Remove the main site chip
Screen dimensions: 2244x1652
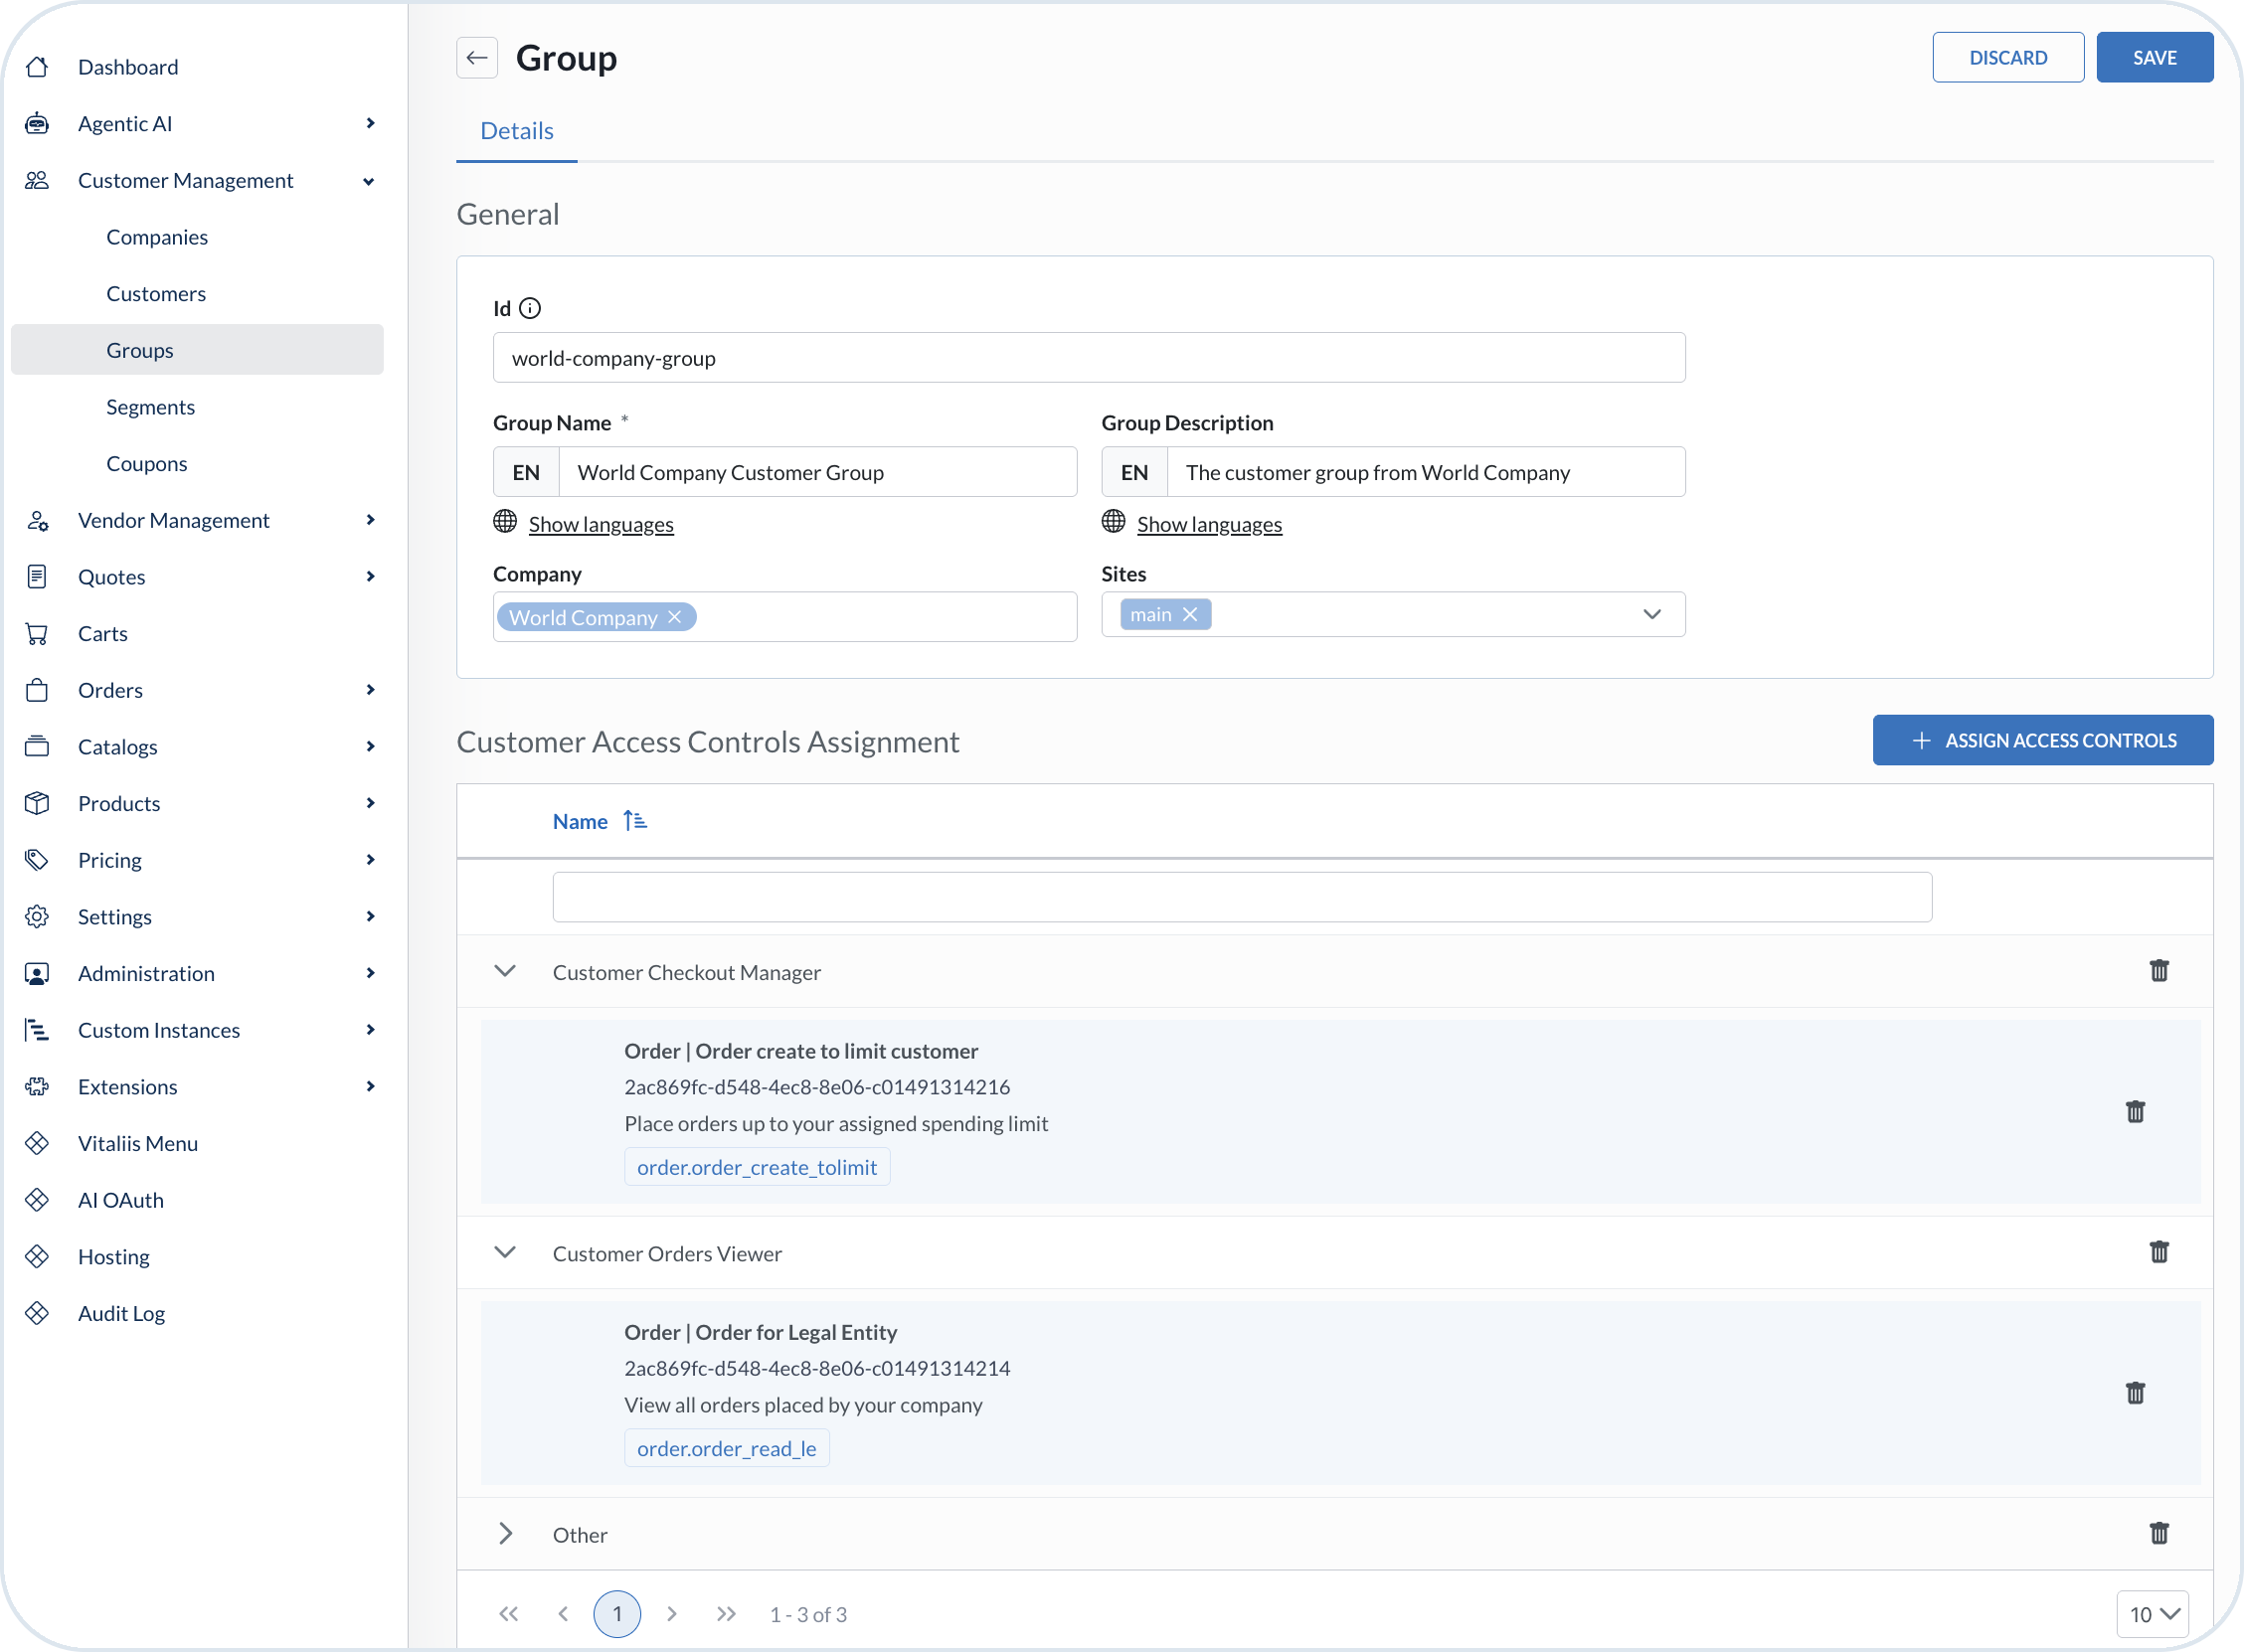(1190, 615)
